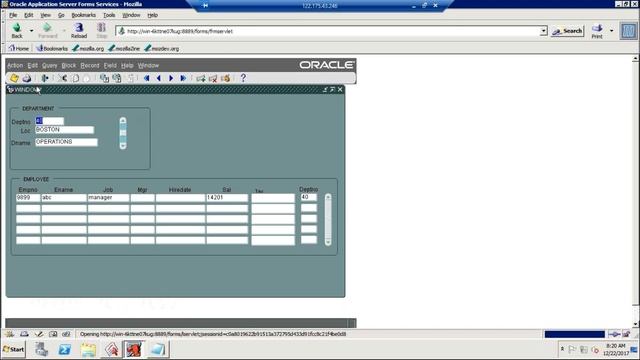Click the Home bookmark toolbar link
Screen dimensions: 640x360
click(x=19, y=48)
